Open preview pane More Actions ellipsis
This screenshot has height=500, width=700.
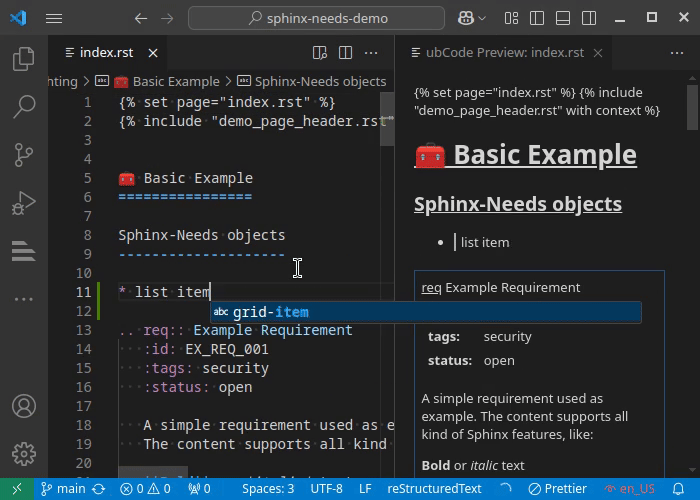pyautogui.click(x=677, y=53)
